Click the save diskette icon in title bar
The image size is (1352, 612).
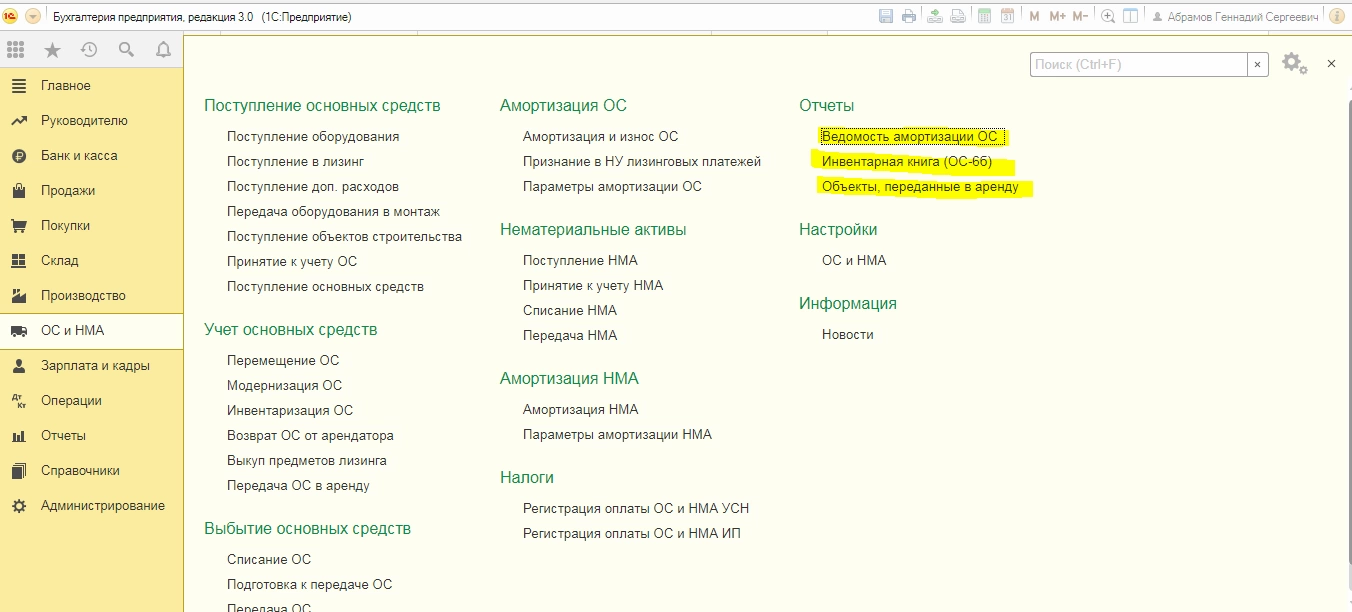pyautogui.click(x=886, y=16)
